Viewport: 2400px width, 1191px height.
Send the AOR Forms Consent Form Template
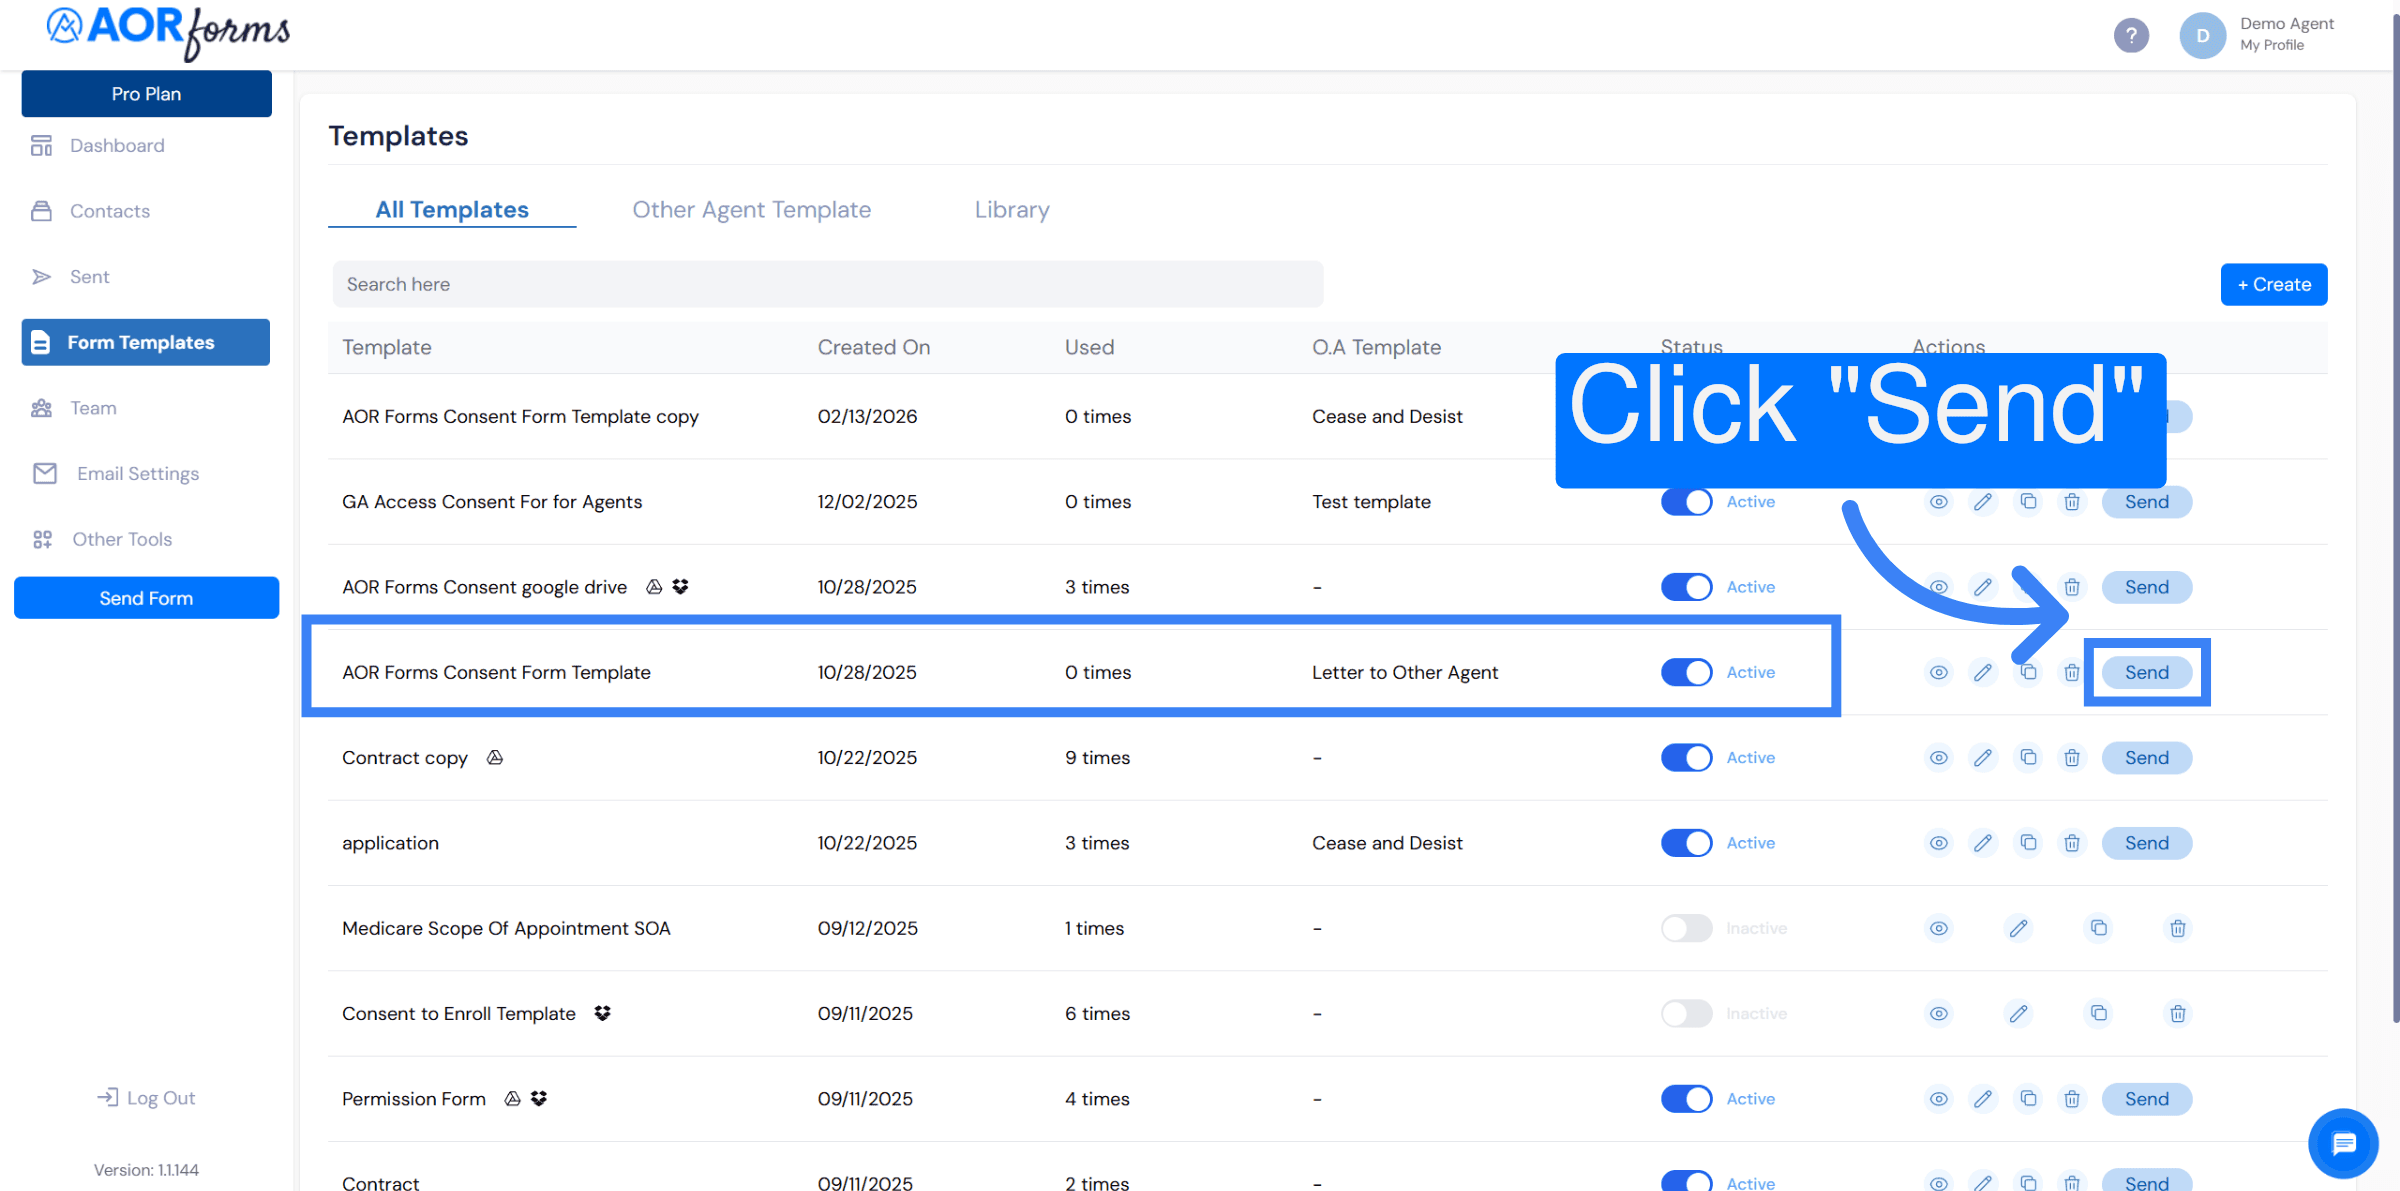pos(2146,672)
